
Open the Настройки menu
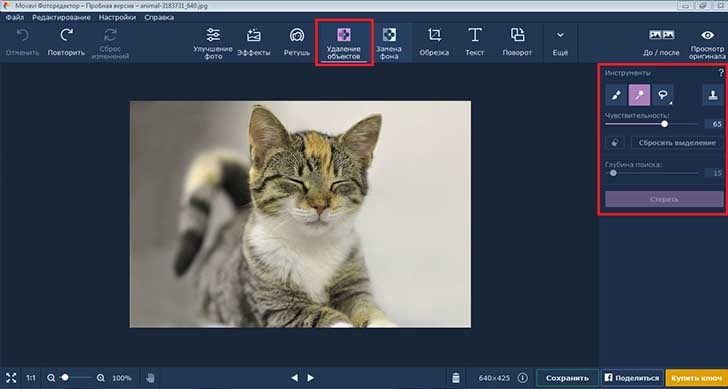point(117,17)
